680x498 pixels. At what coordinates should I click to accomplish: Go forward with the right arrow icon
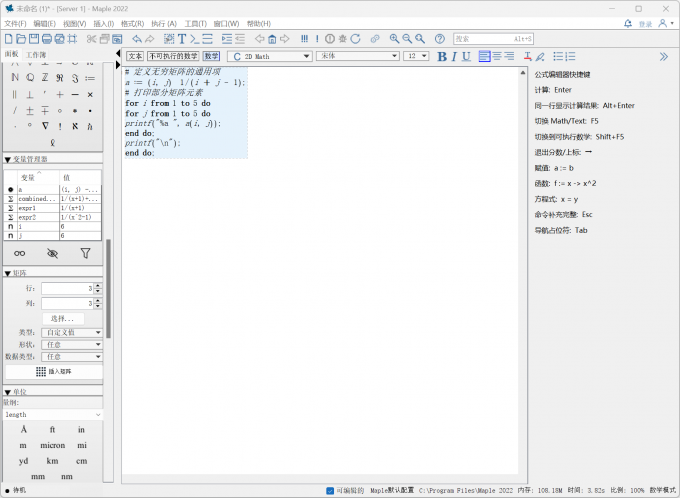pos(285,39)
